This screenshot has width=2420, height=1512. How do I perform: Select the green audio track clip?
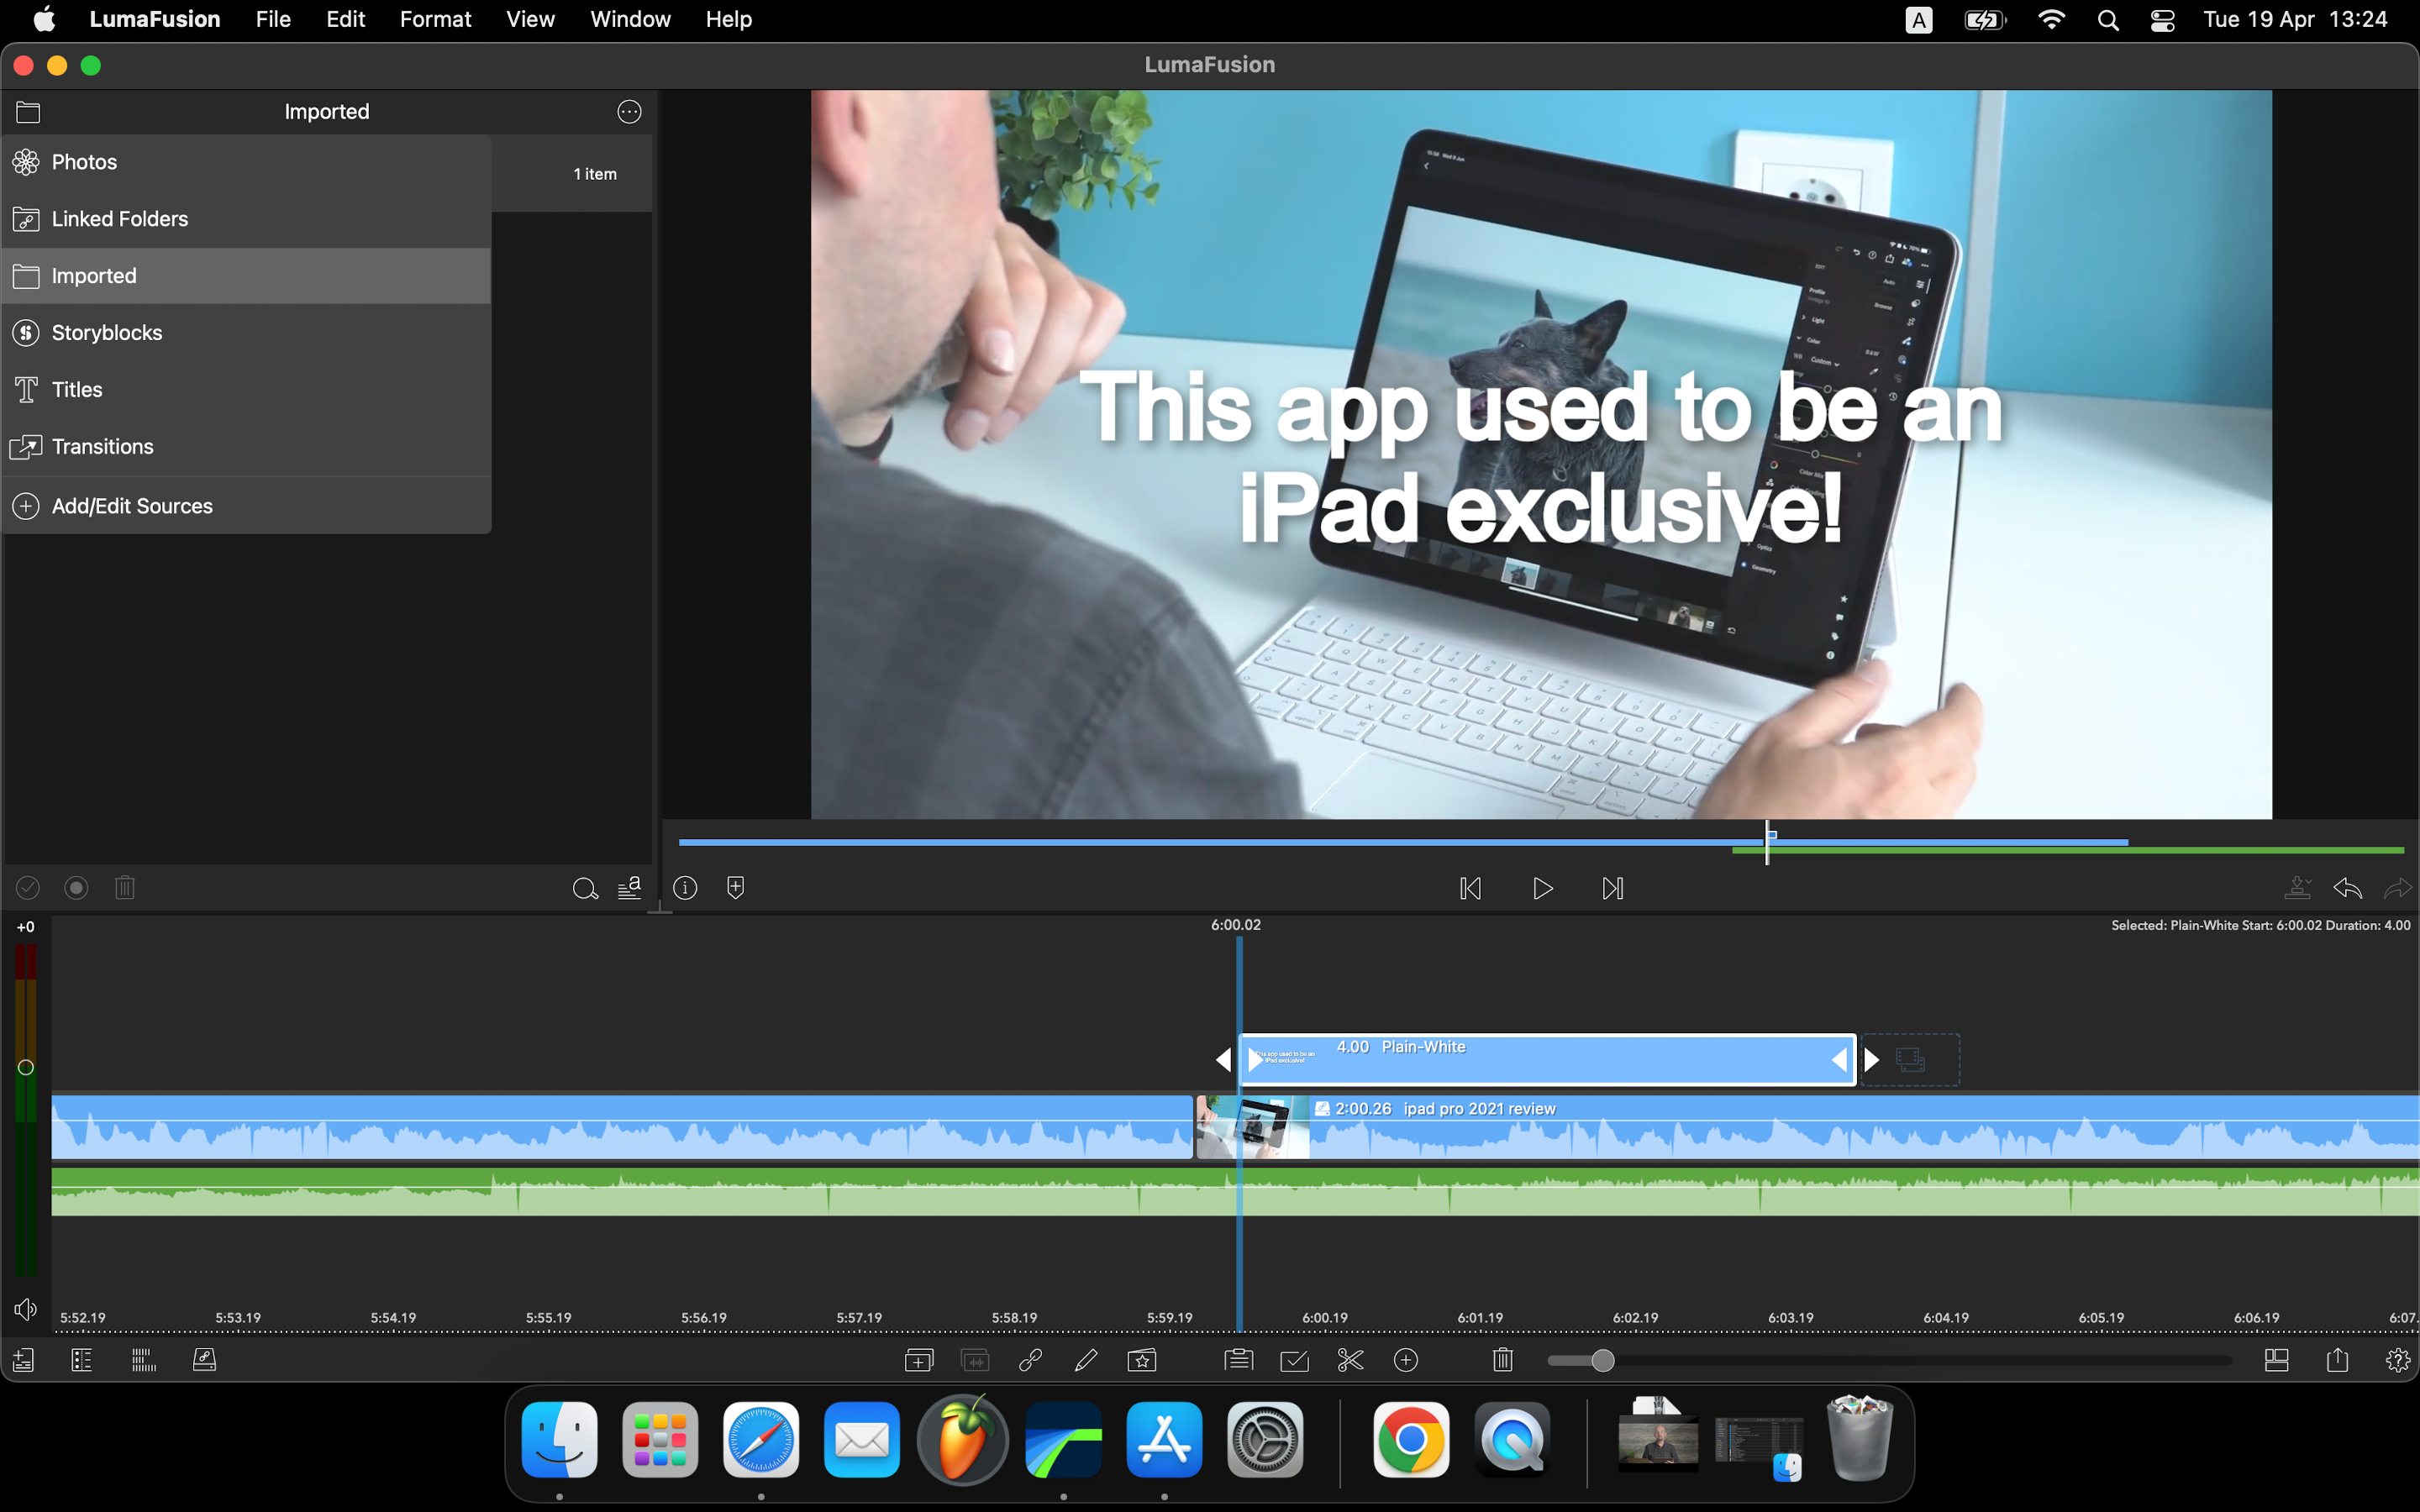coord(1235,1192)
